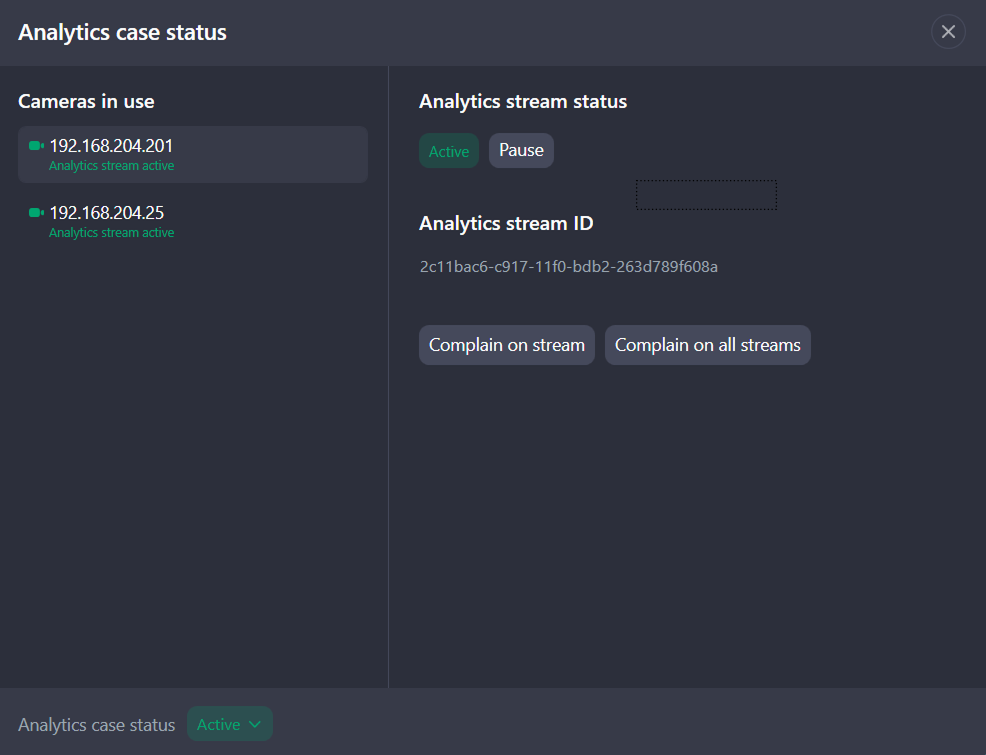Screen dimensions: 986x755
Task: Pause the analytics stream
Action: (x=521, y=150)
